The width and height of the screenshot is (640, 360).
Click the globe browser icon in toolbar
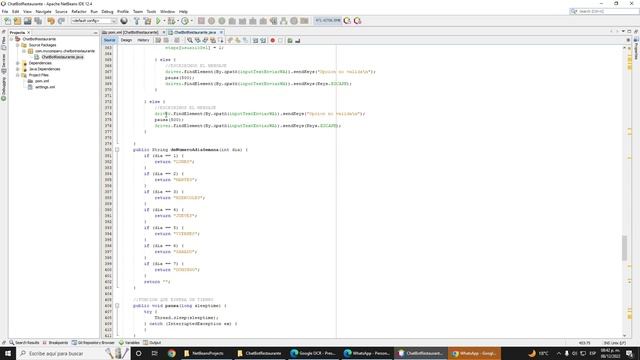[x=124, y=21]
